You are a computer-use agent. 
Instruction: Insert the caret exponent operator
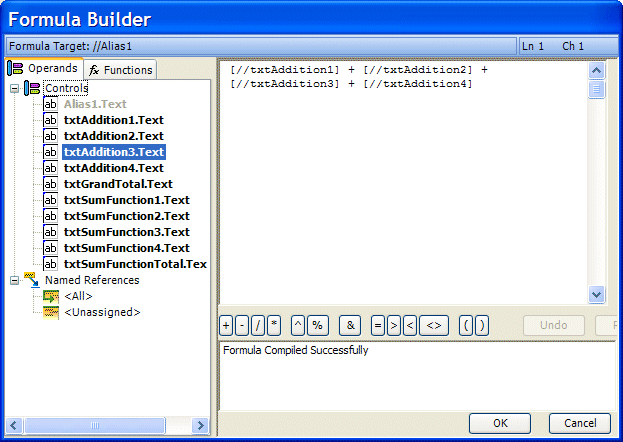click(x=298, y=325)
